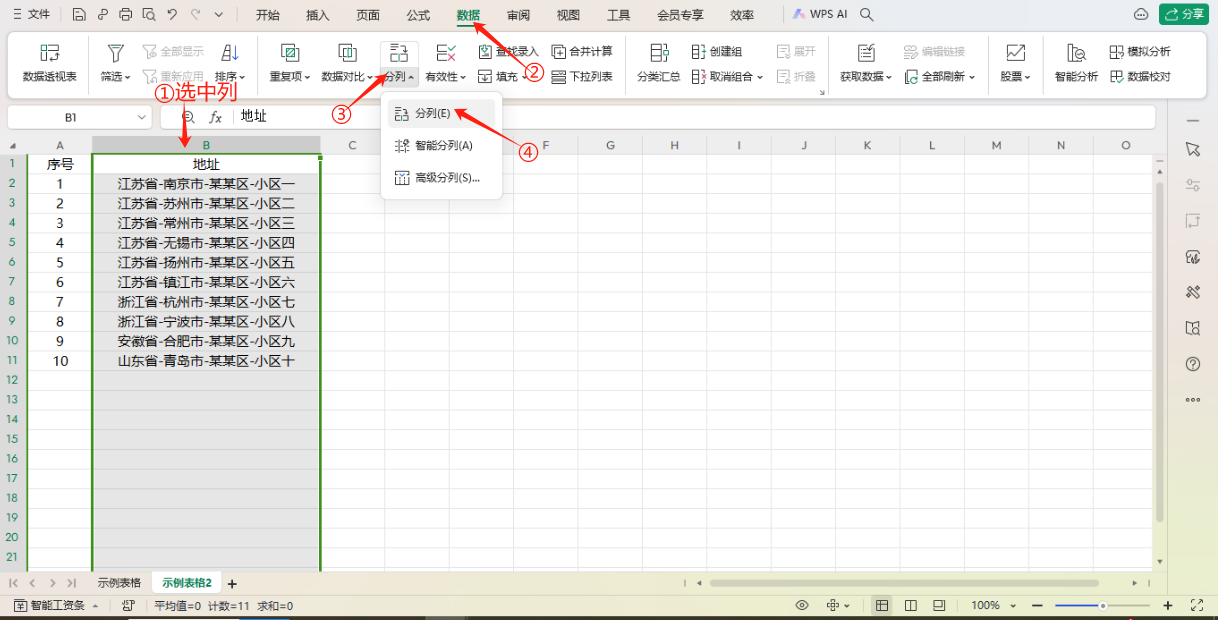Open the 排序 sort options

click(x=230, y=63)
